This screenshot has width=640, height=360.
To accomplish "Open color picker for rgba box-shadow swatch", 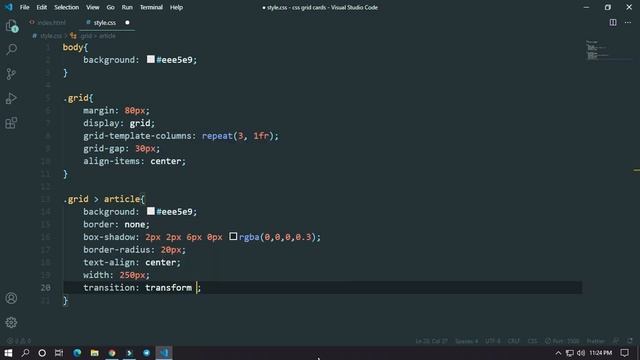I will pyautogui.click(x=233, y=236).
